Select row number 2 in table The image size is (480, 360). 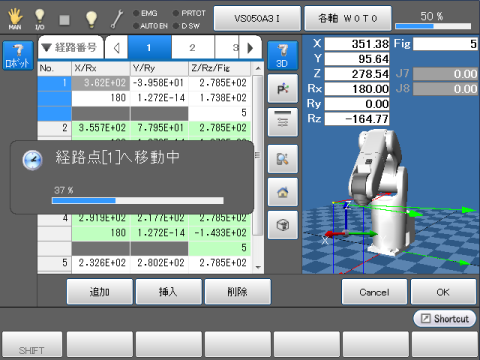54,128
